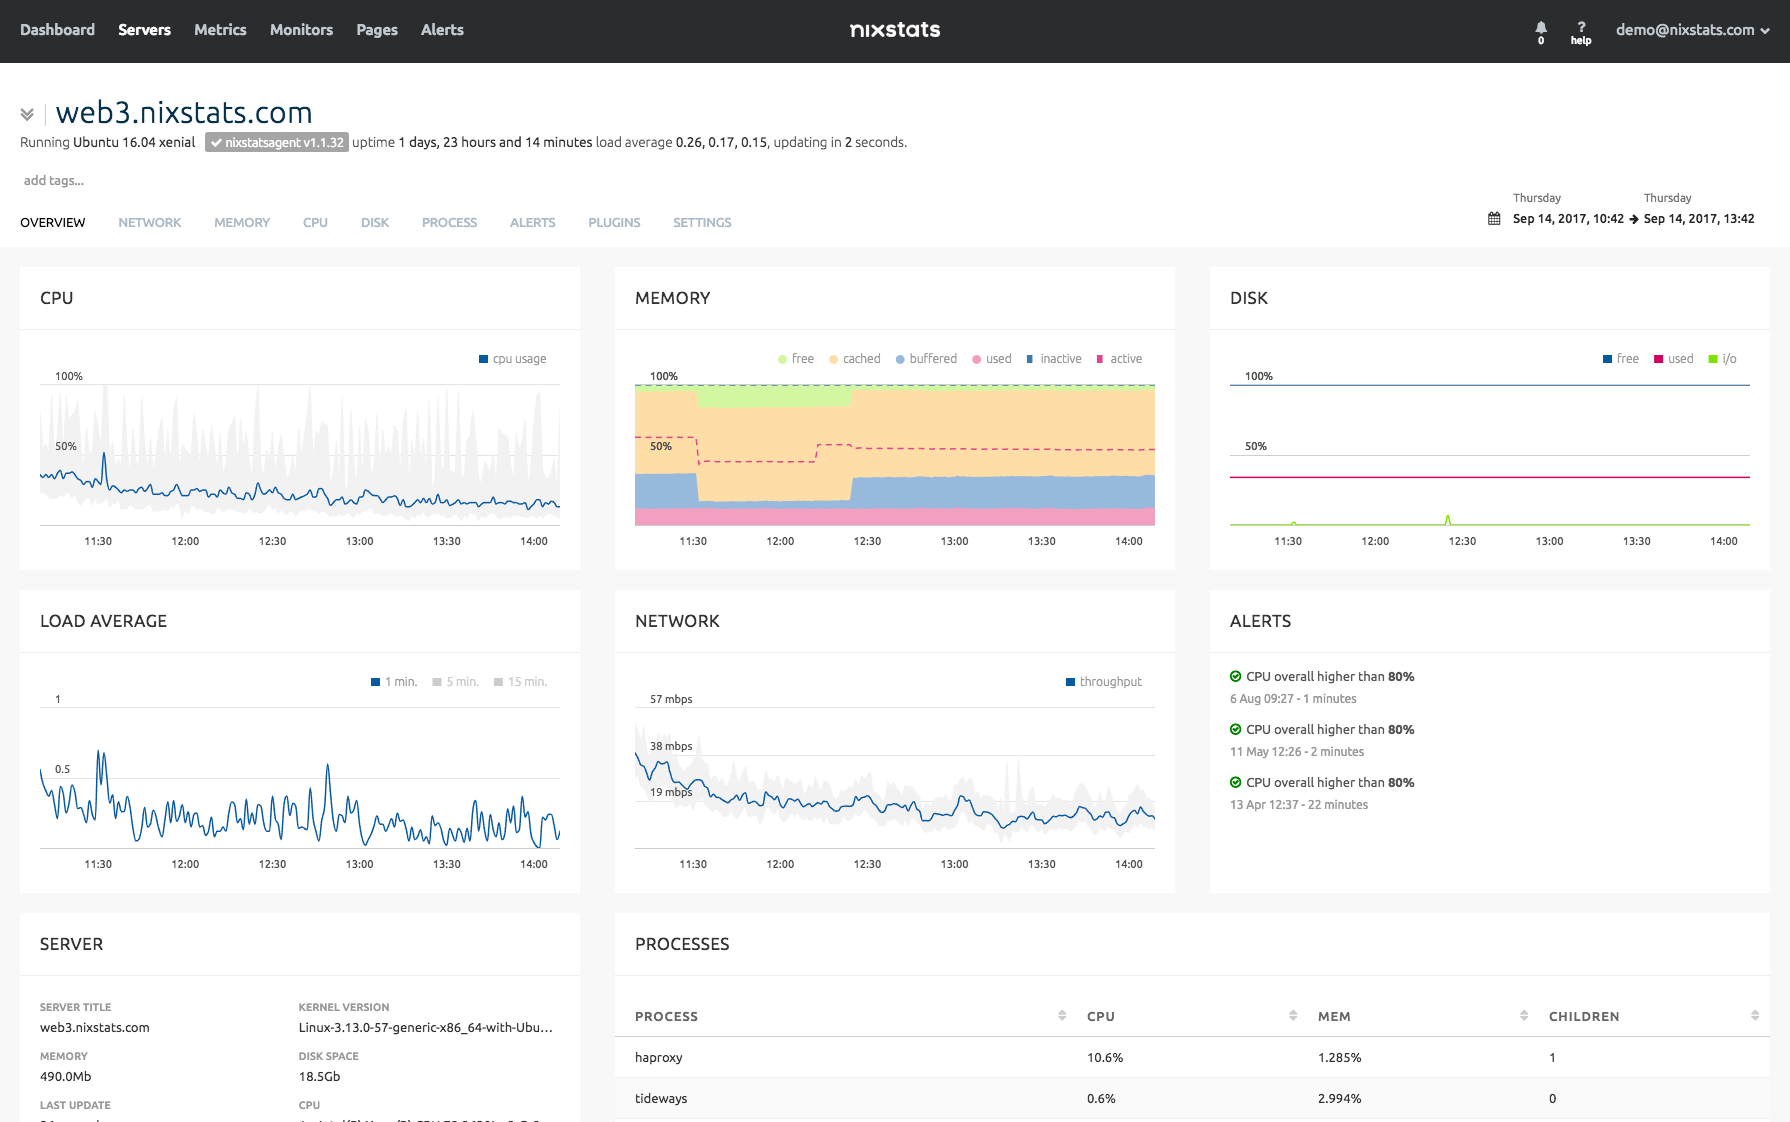The image size is (1790, 1122).
Task: Click the add tags input field
Action: pyautogui.click(x=54, y=181)
